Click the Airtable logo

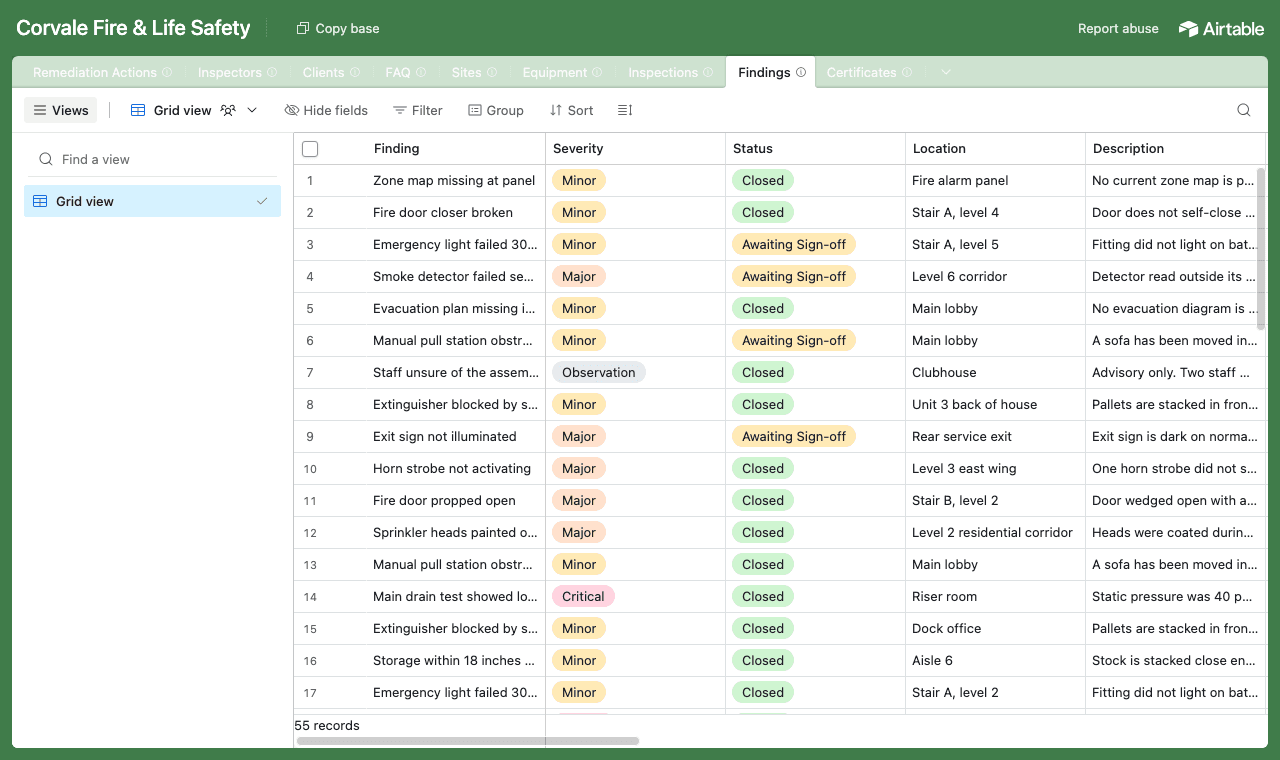tap(1221, 29)
